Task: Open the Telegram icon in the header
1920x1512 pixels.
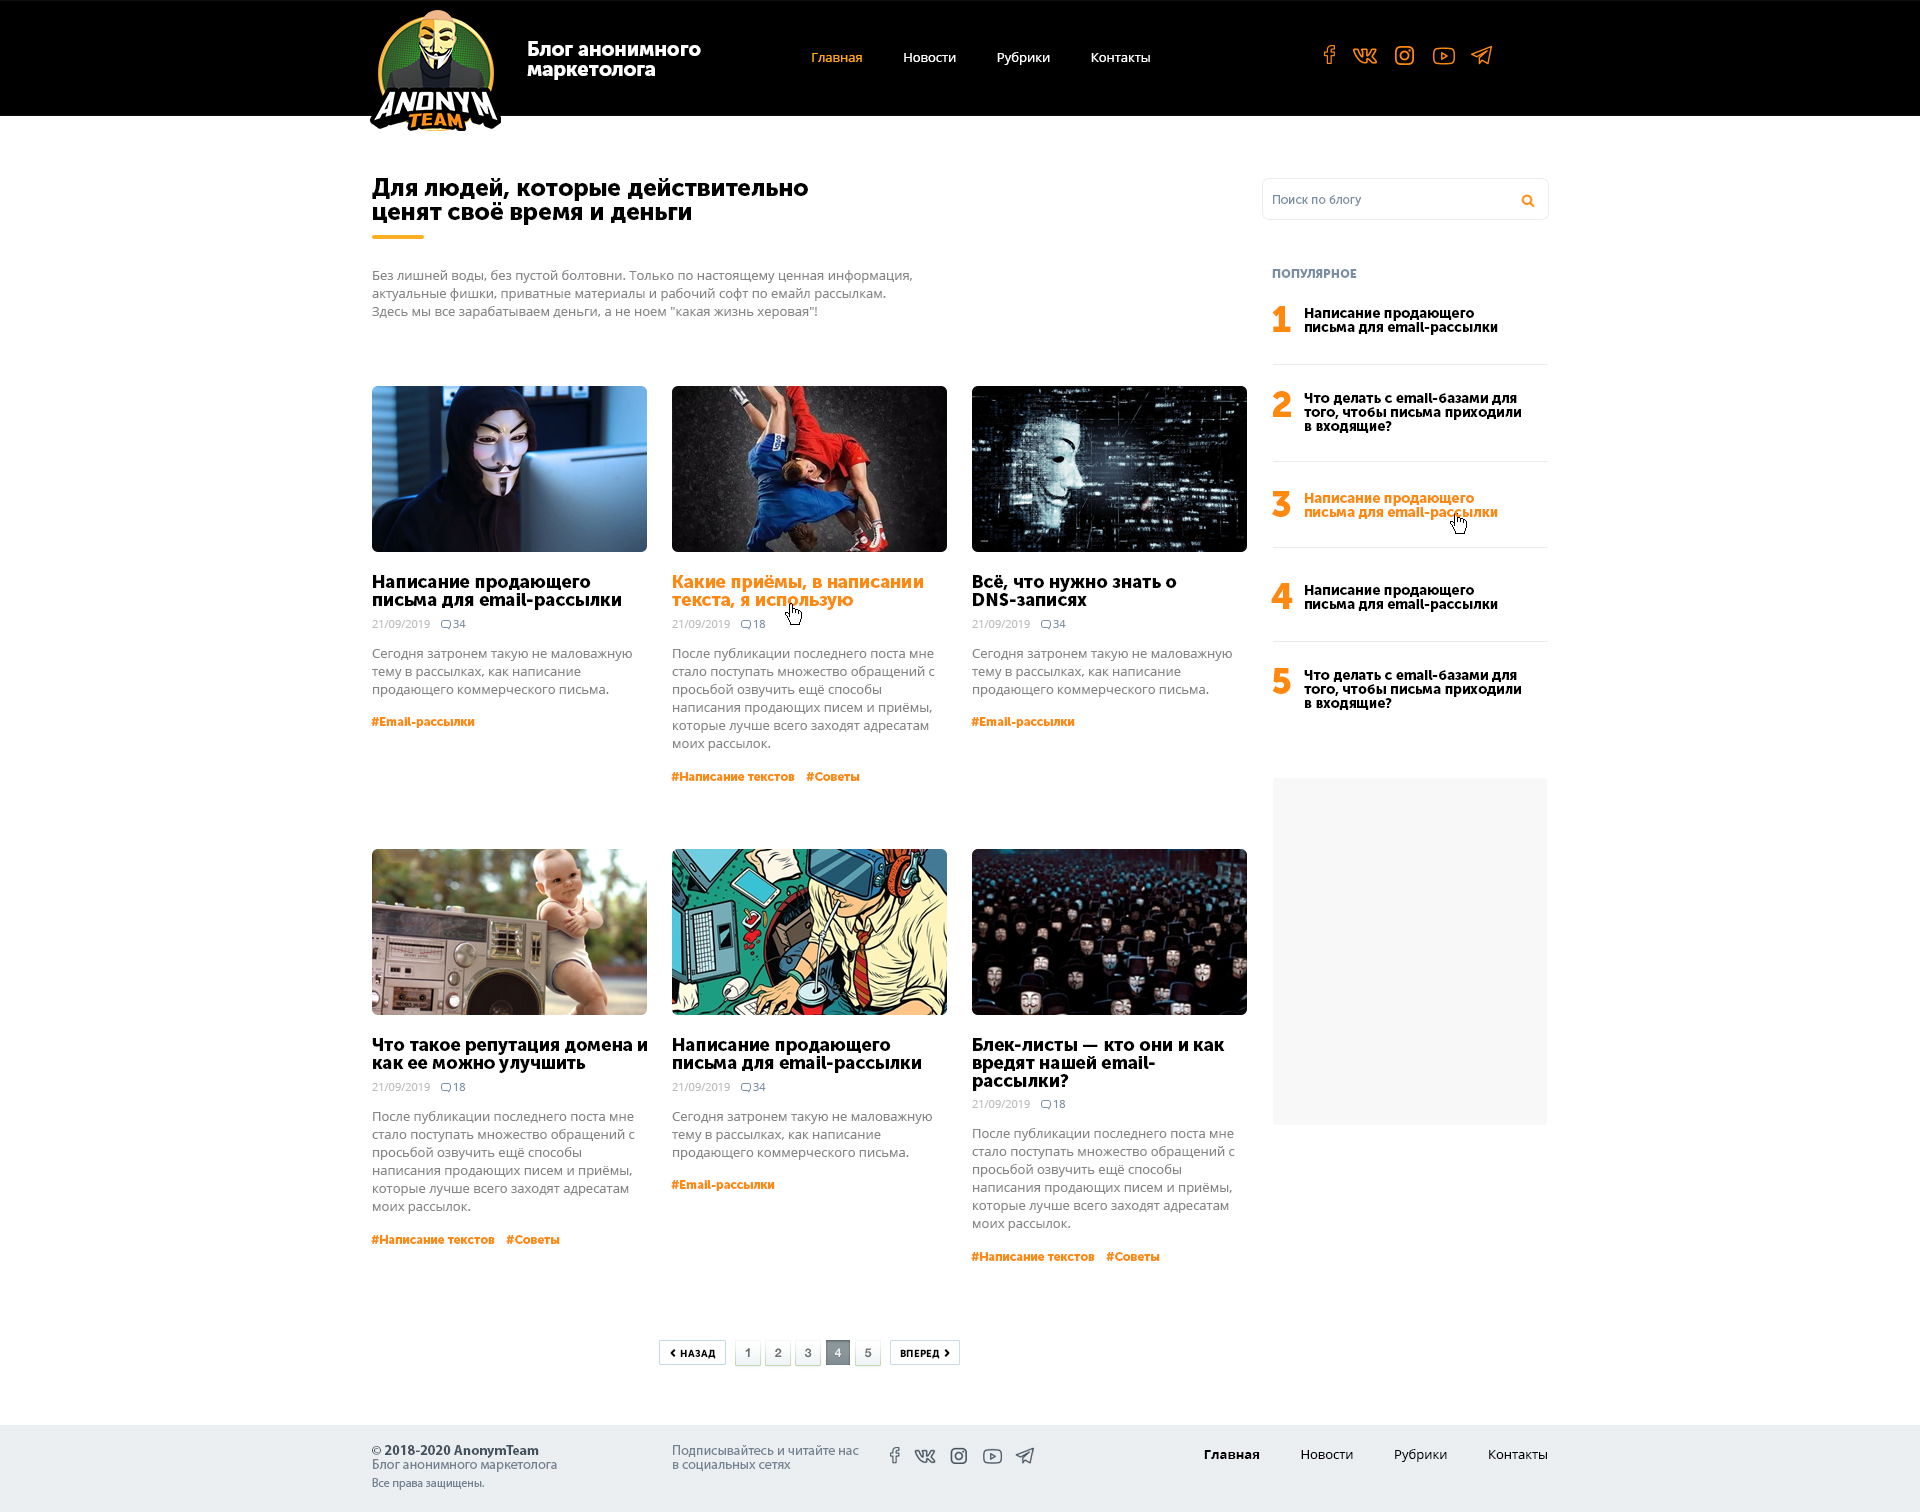Action: pyautogui.click(x=1482, y=55)
